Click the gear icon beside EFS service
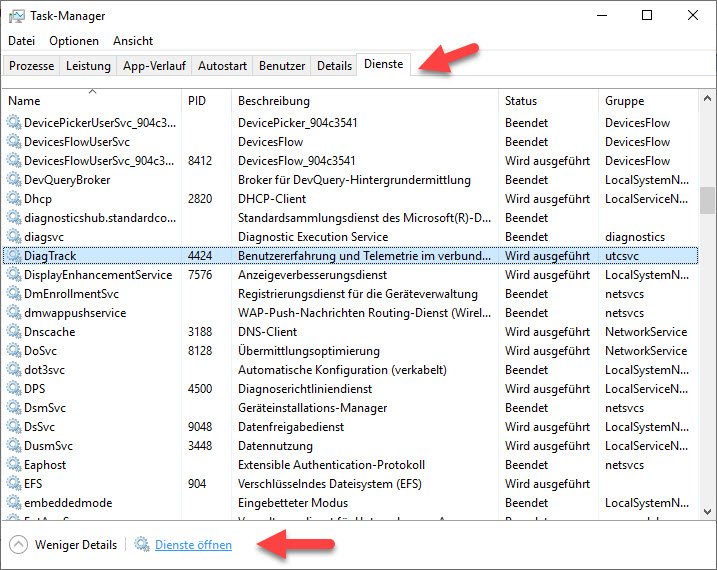The width and height of the screenshot is (717, 570). pyautogui.click(x=14, y=484)
